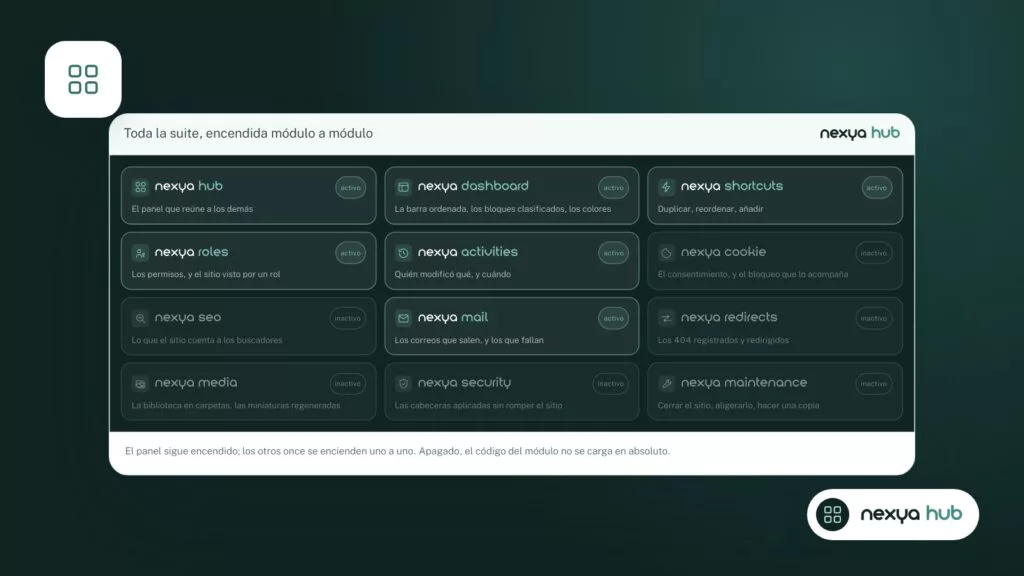Click description 'Los 404 registrados y redirigidos'
The height and width of the screenshot is (576, 1024).
coord(723,340)
